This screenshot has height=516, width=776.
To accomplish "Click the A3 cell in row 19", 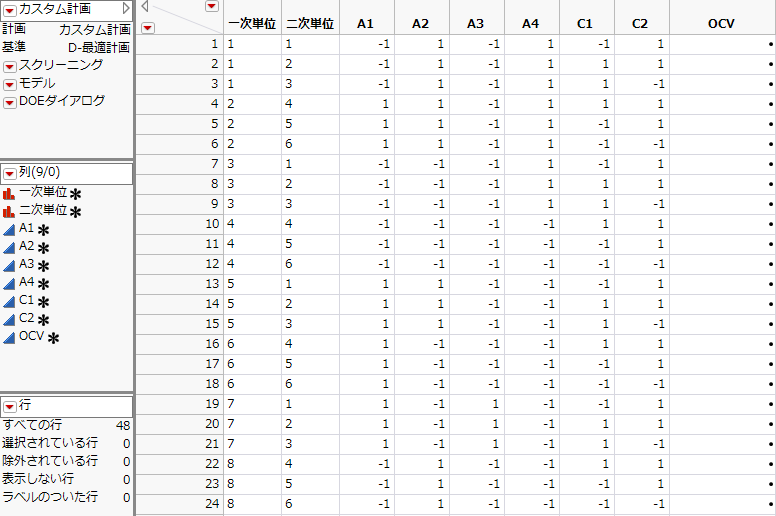I will tap(477, 404).
